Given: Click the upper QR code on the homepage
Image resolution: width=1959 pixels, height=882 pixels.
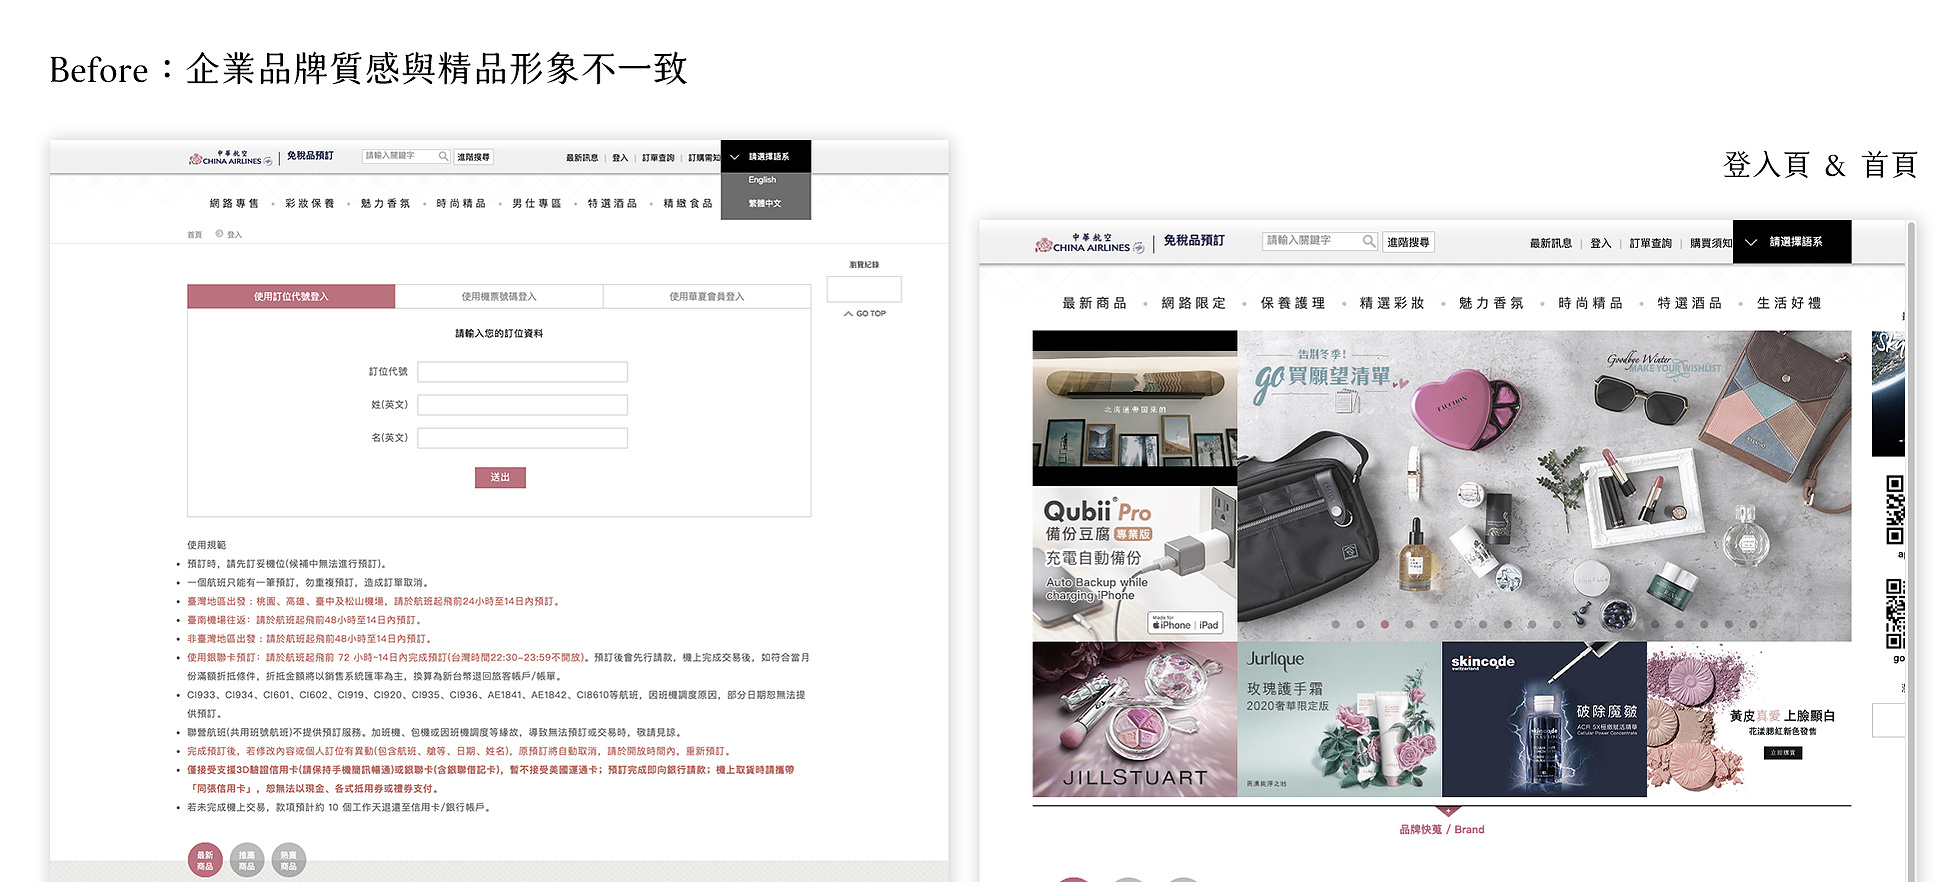Looking at the screenshot, I should click(1895, 510).
